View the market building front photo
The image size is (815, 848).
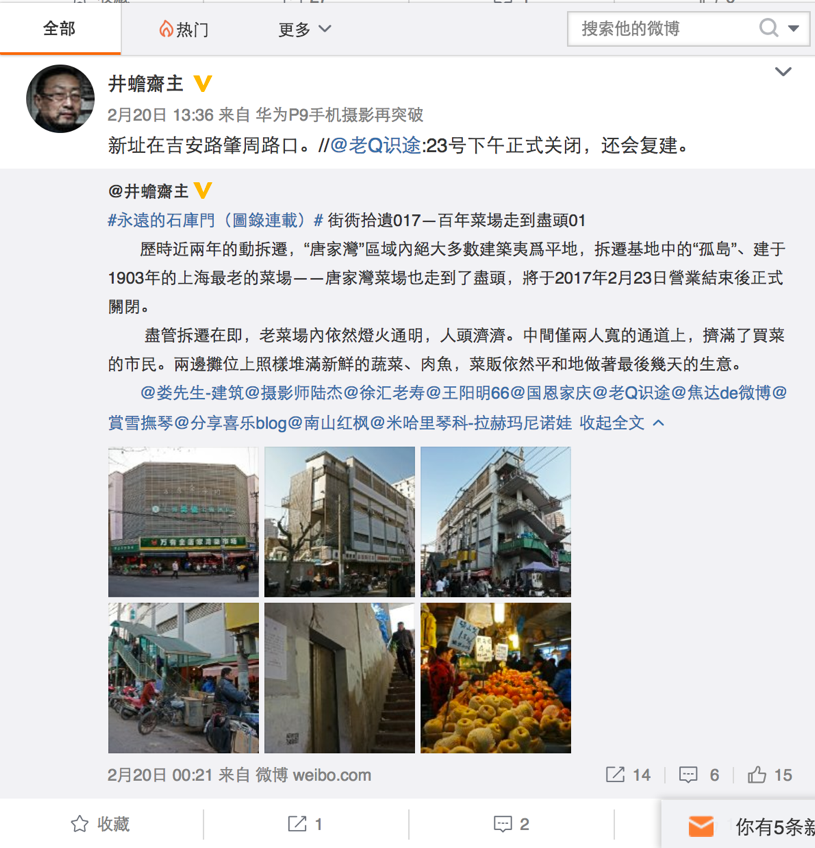pos(183,522)
